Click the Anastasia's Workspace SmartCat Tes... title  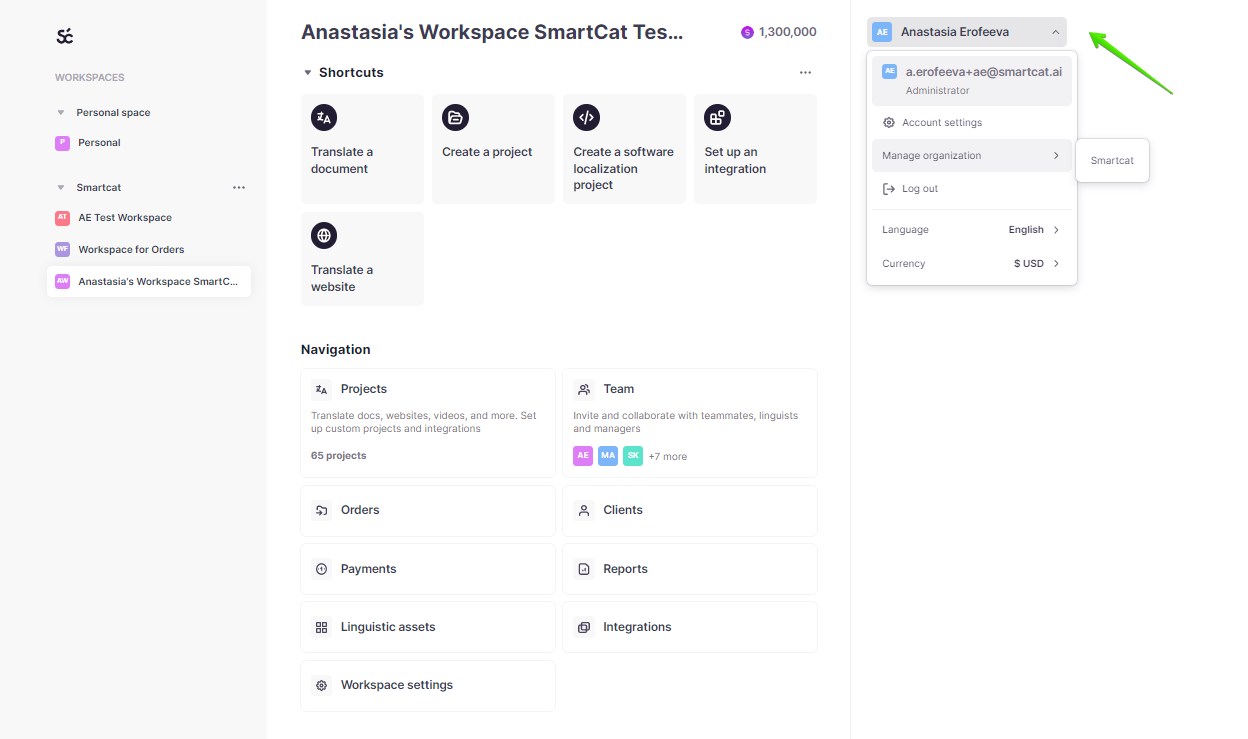pos(492,32)
